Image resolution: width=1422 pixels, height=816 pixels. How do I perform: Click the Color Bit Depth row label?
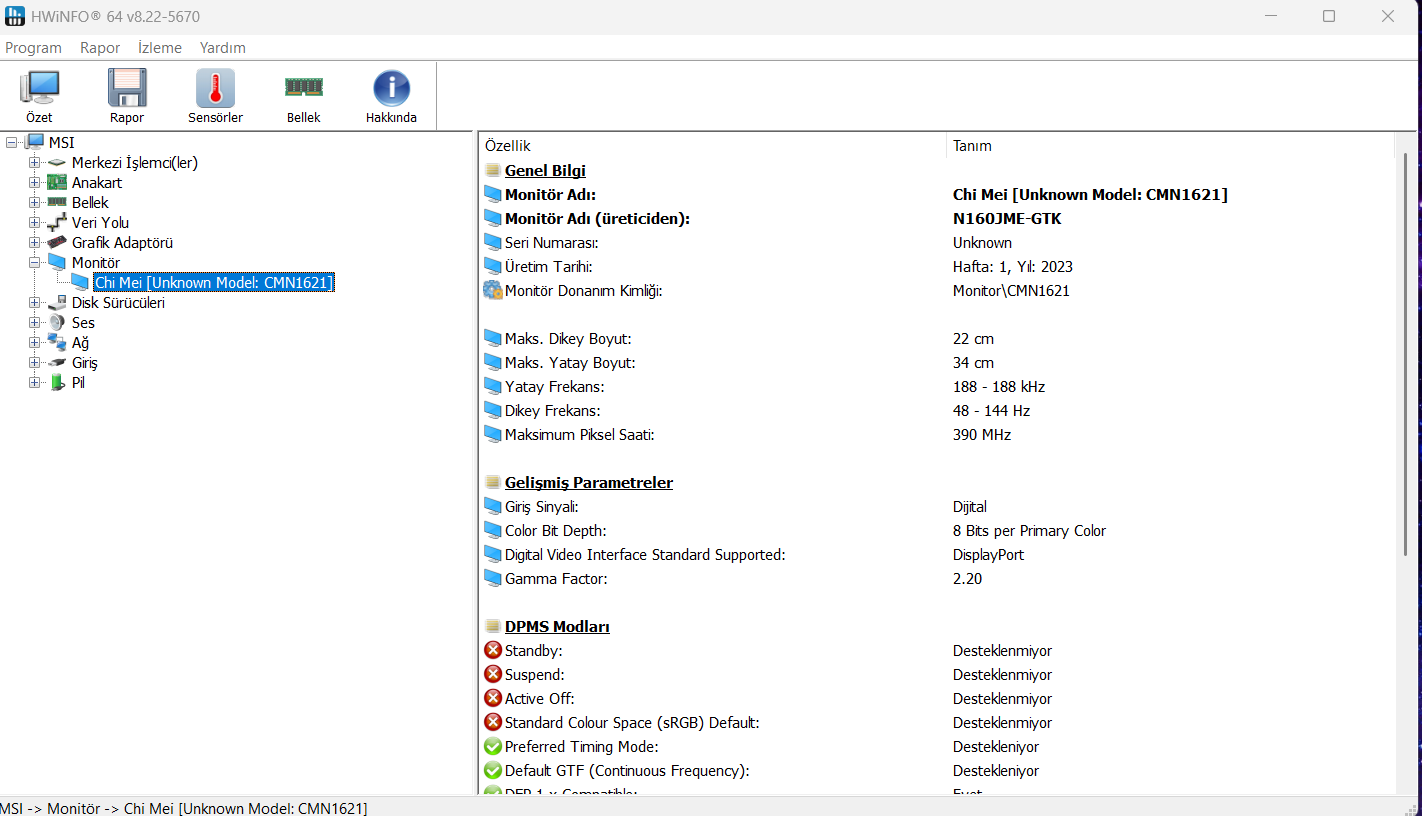click(x=555, y=531)
